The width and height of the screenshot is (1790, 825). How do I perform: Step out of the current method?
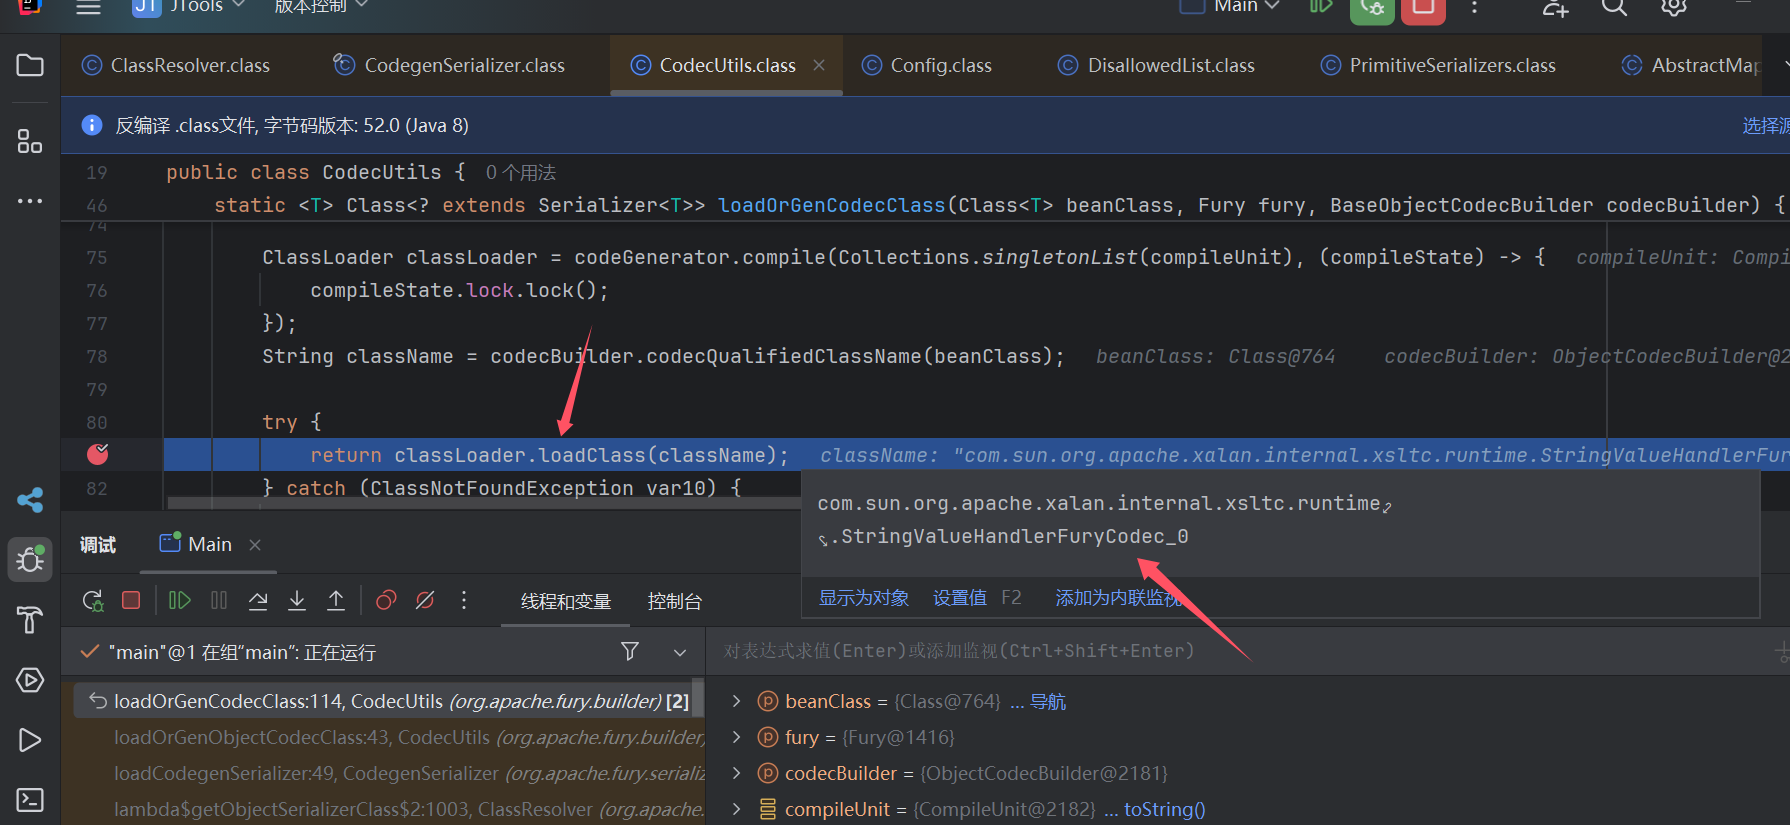(336, 600)
